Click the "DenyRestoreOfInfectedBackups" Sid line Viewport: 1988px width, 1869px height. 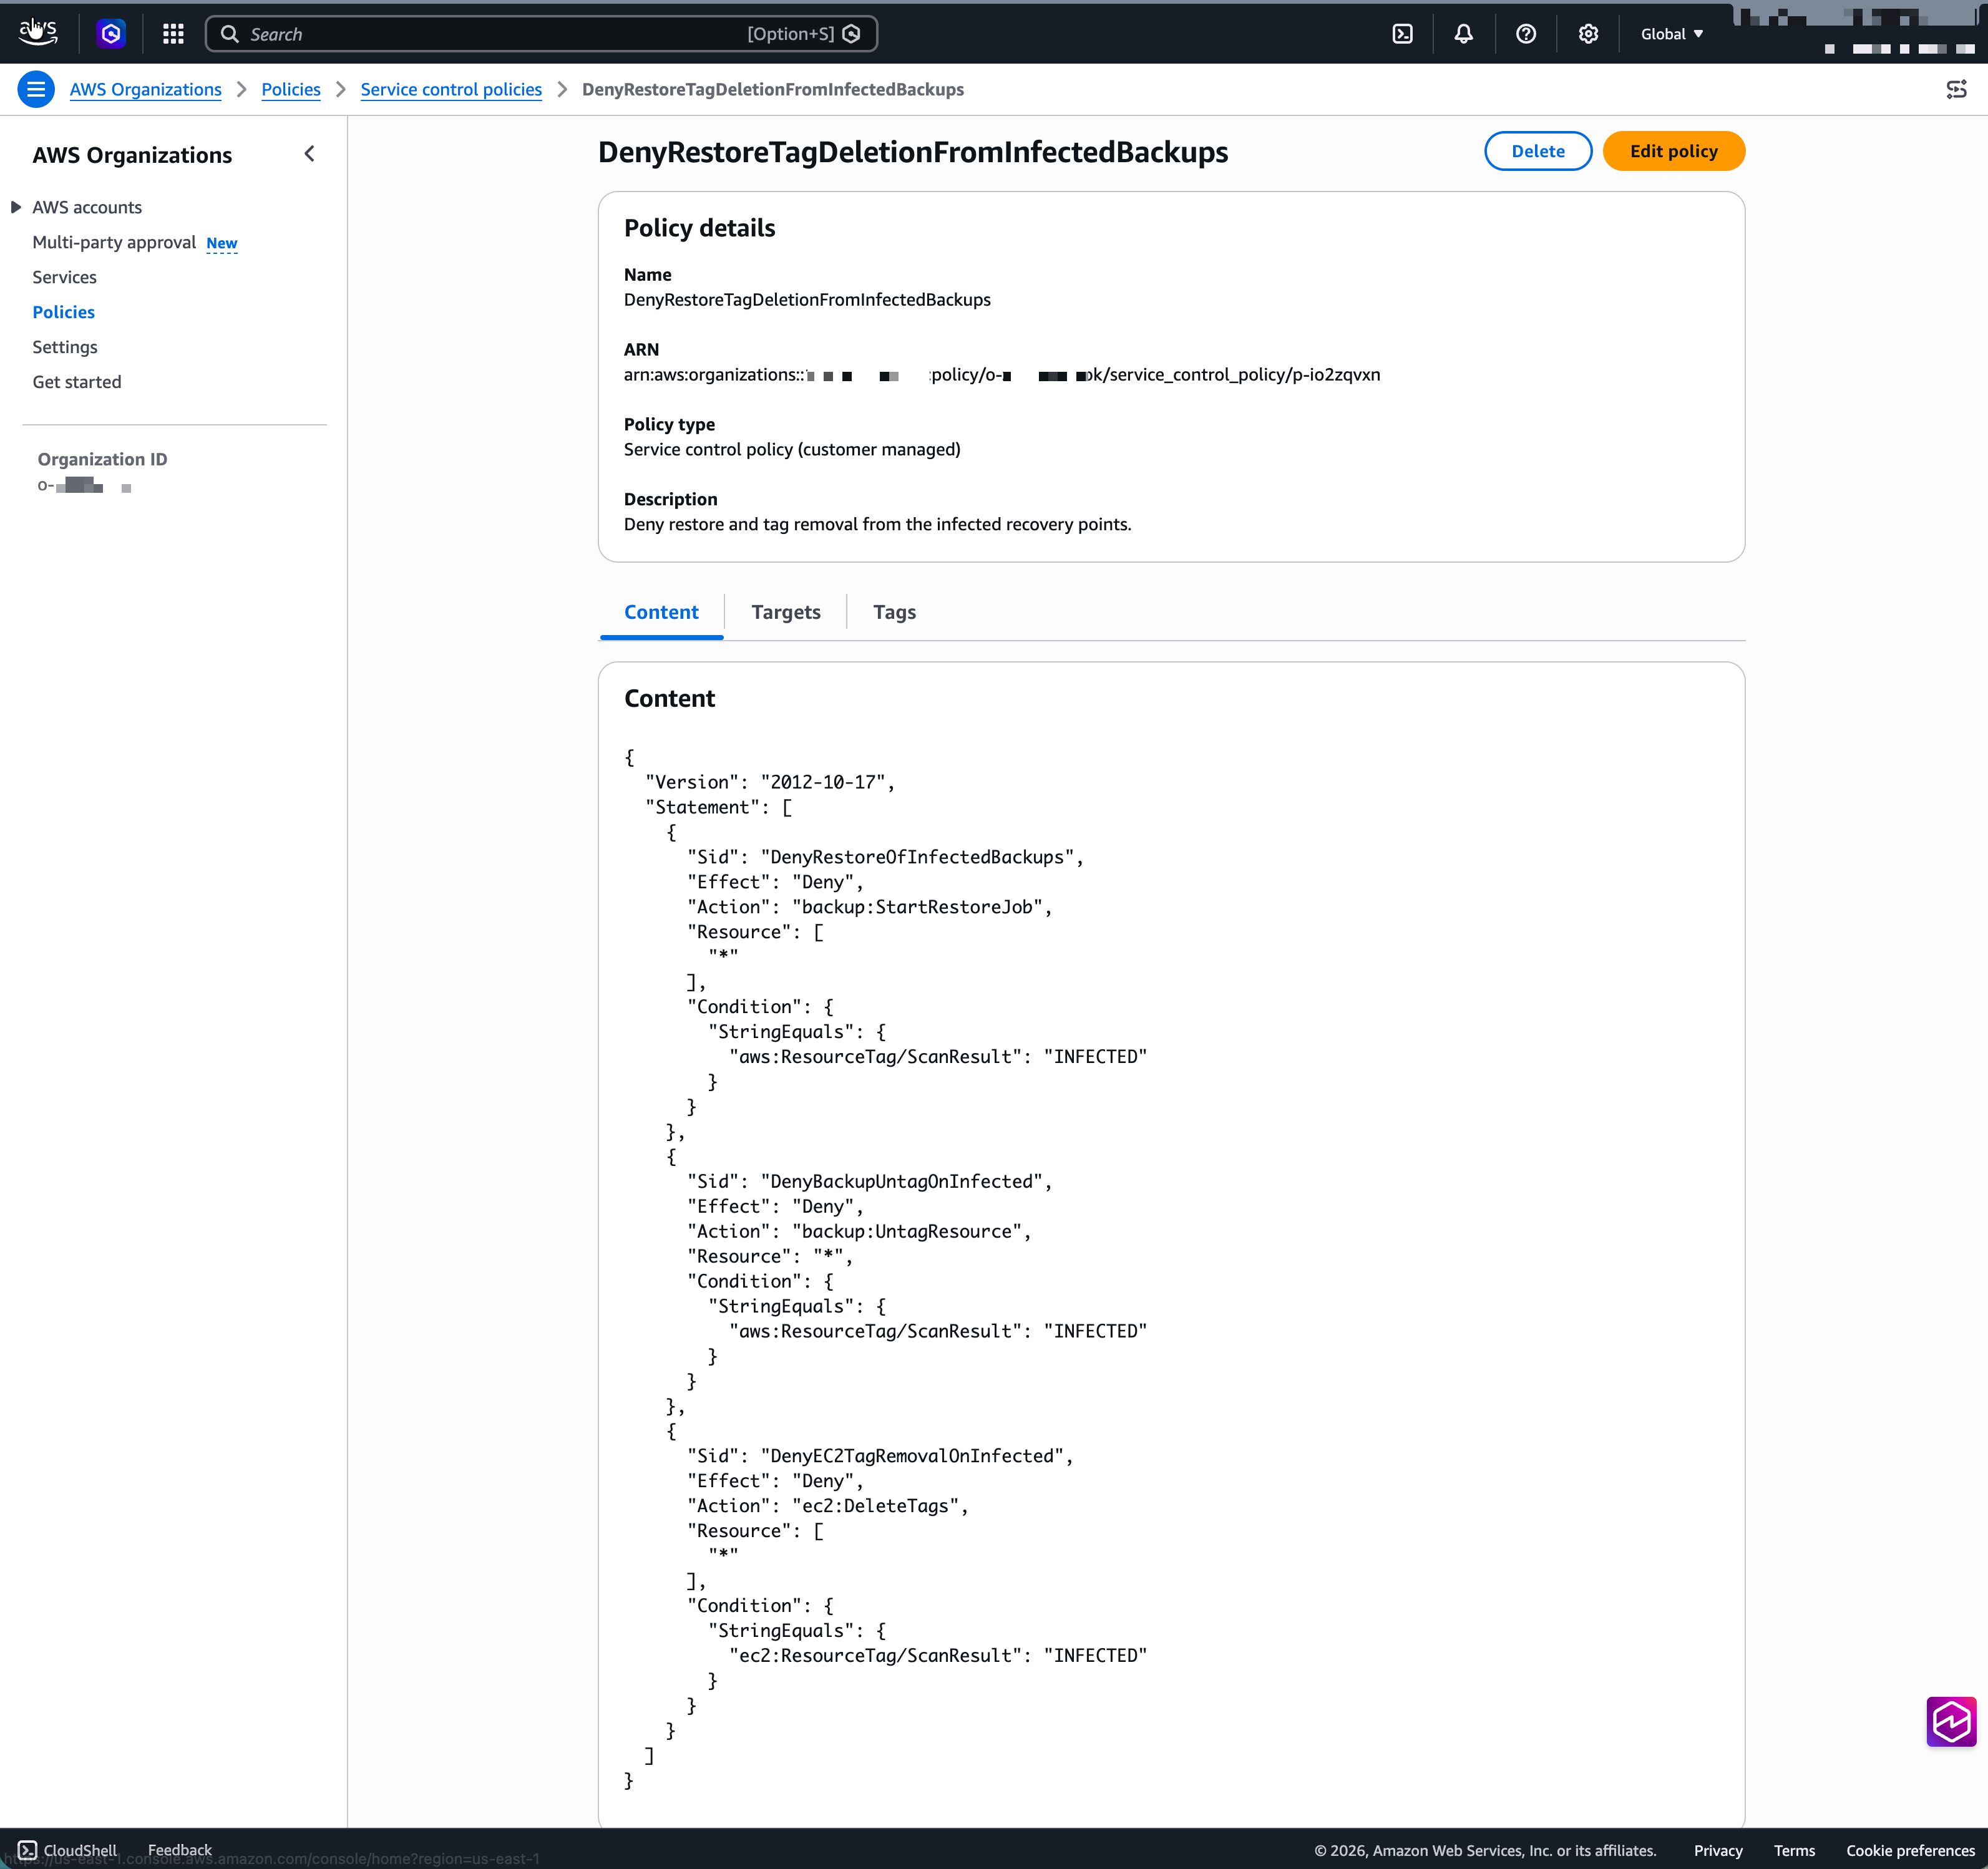click(x=885, y=857)
